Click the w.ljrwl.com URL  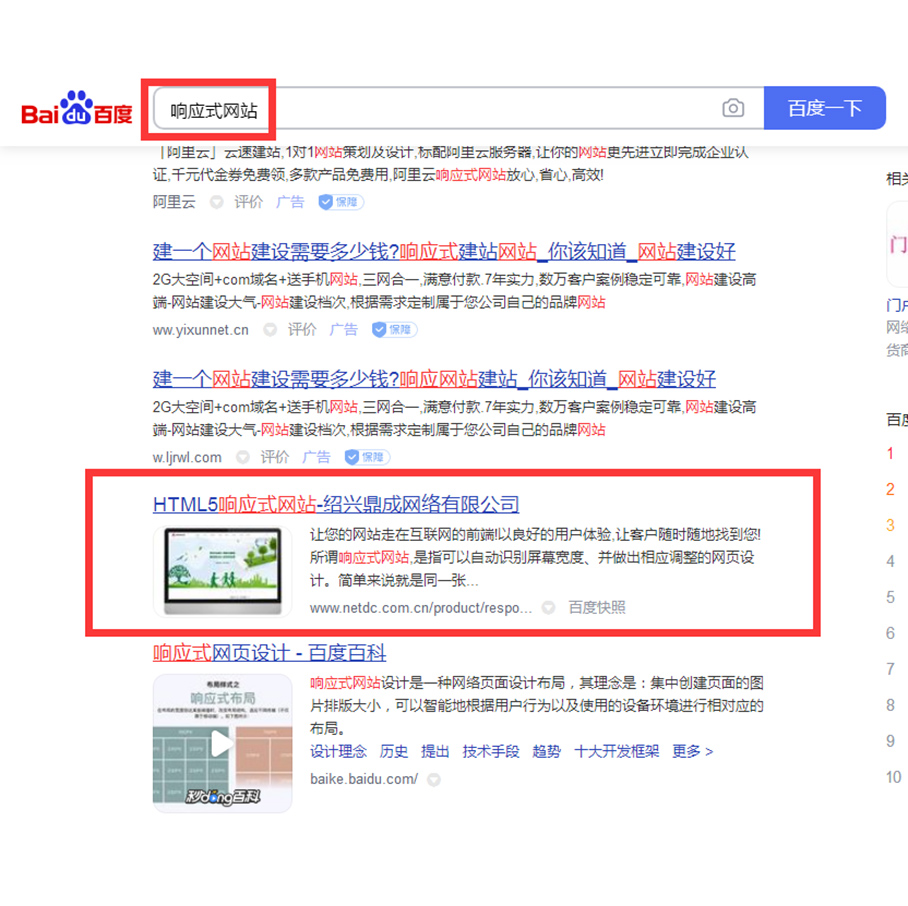click(x=187, y=457)
